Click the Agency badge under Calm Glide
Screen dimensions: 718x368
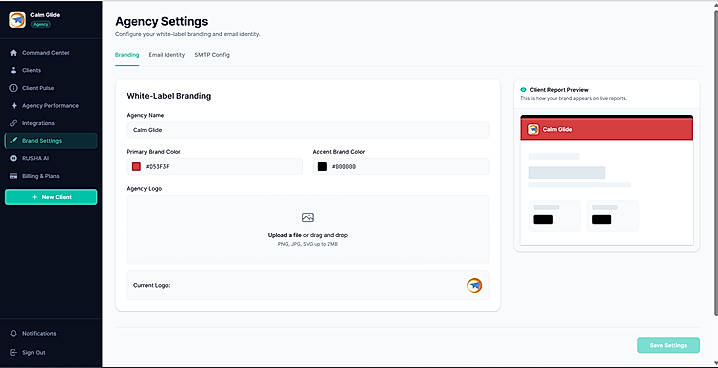[x=41, y=25]
